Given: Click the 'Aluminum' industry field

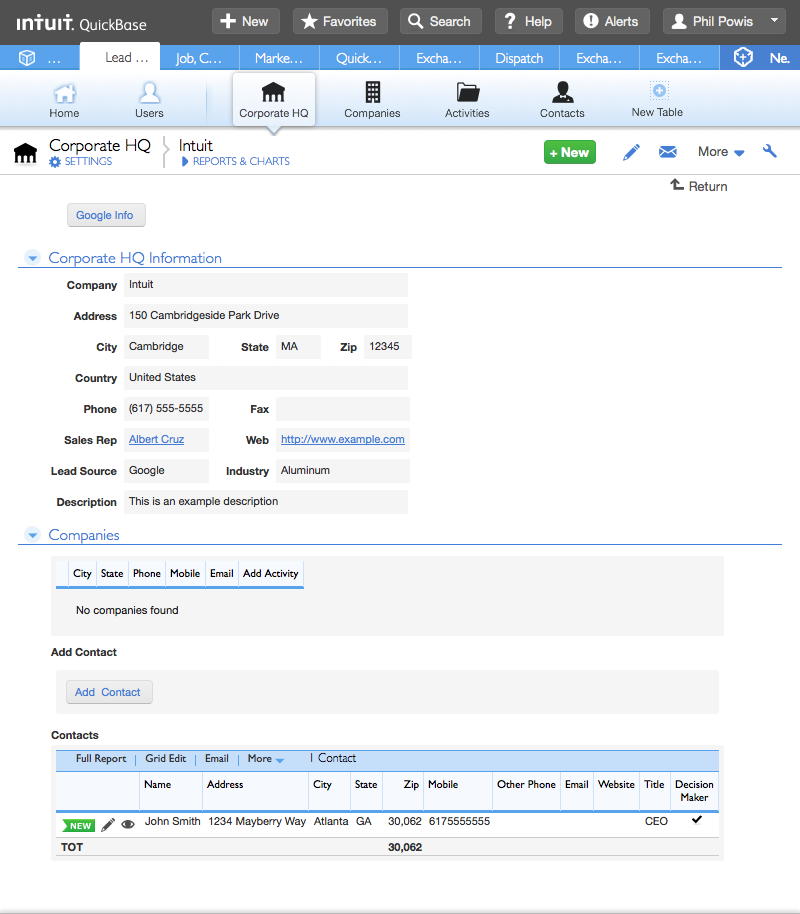Looking at the screenshot, I should click(x=343, y=471).
